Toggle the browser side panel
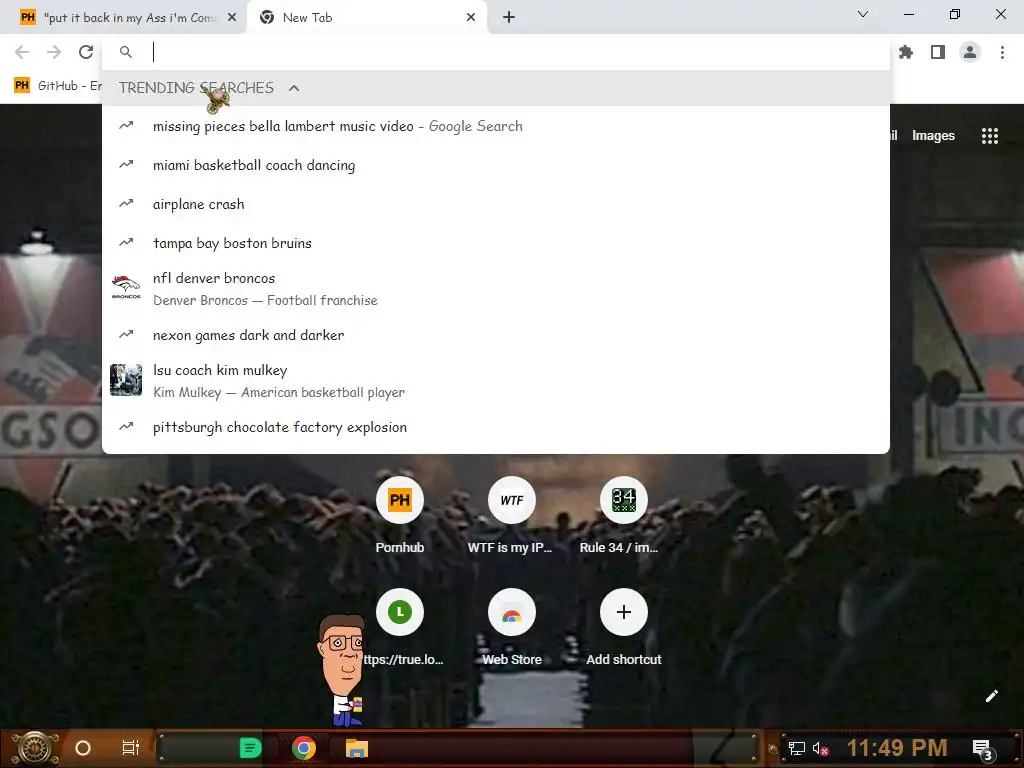The height and width of the screenshot is (768, 1024). point(938,52)
